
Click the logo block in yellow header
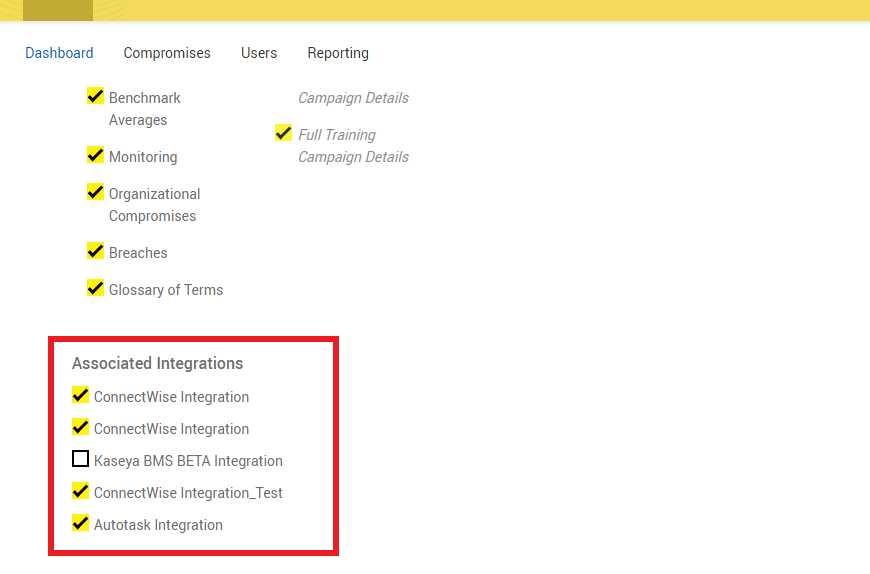pyautogui.click(x=58, y=10)
